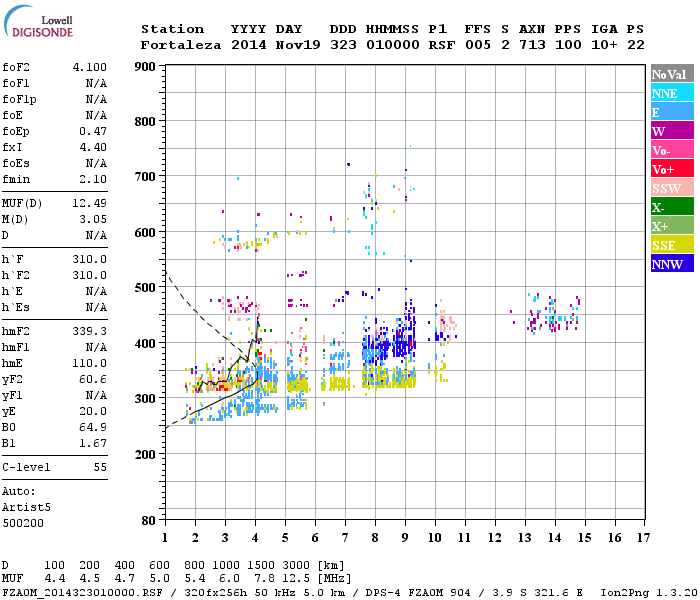Image resolution: width=700 pixels, height=600 pixels.
Task: Click the hmE value 110.0
Action: [90, 363]
